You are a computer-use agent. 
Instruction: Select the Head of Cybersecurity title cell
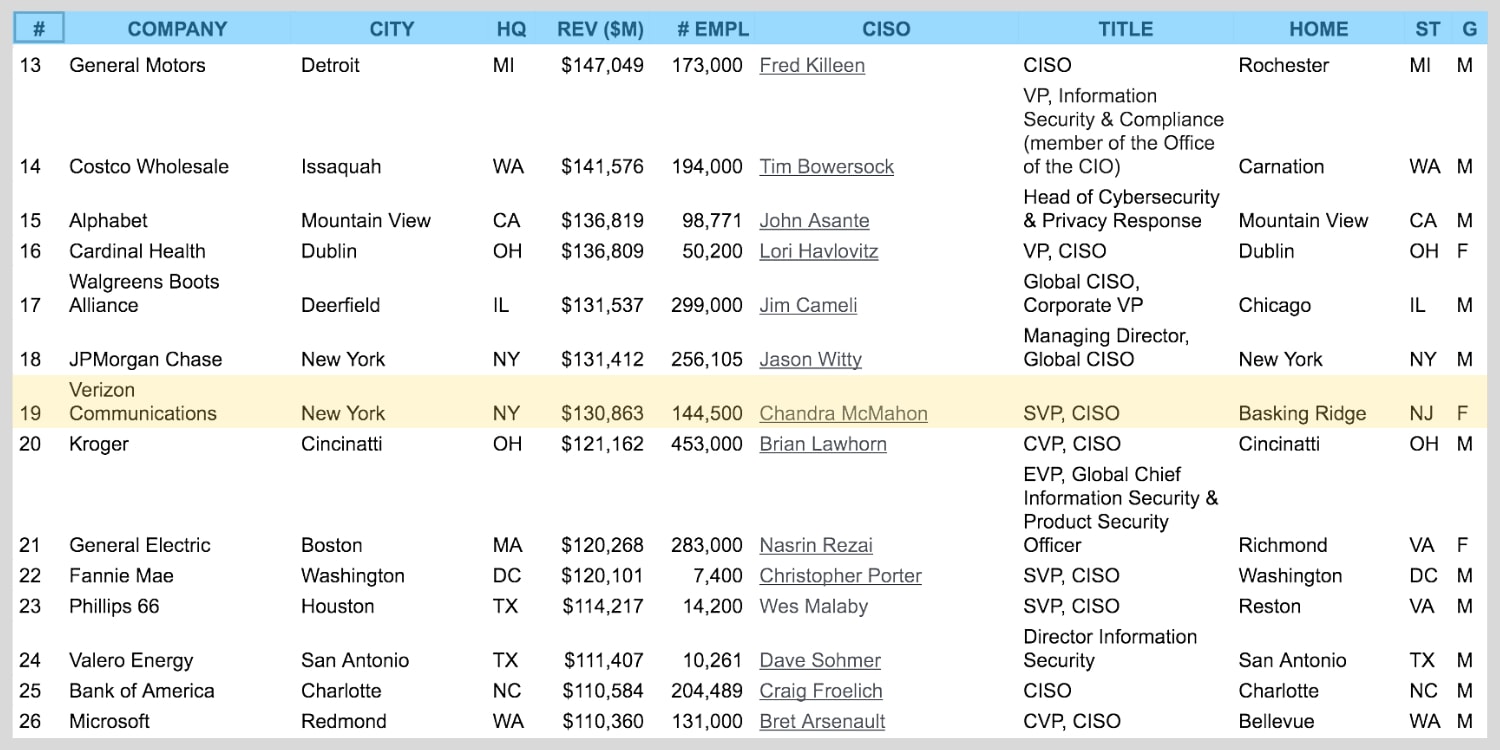(x=1122, y=209)
